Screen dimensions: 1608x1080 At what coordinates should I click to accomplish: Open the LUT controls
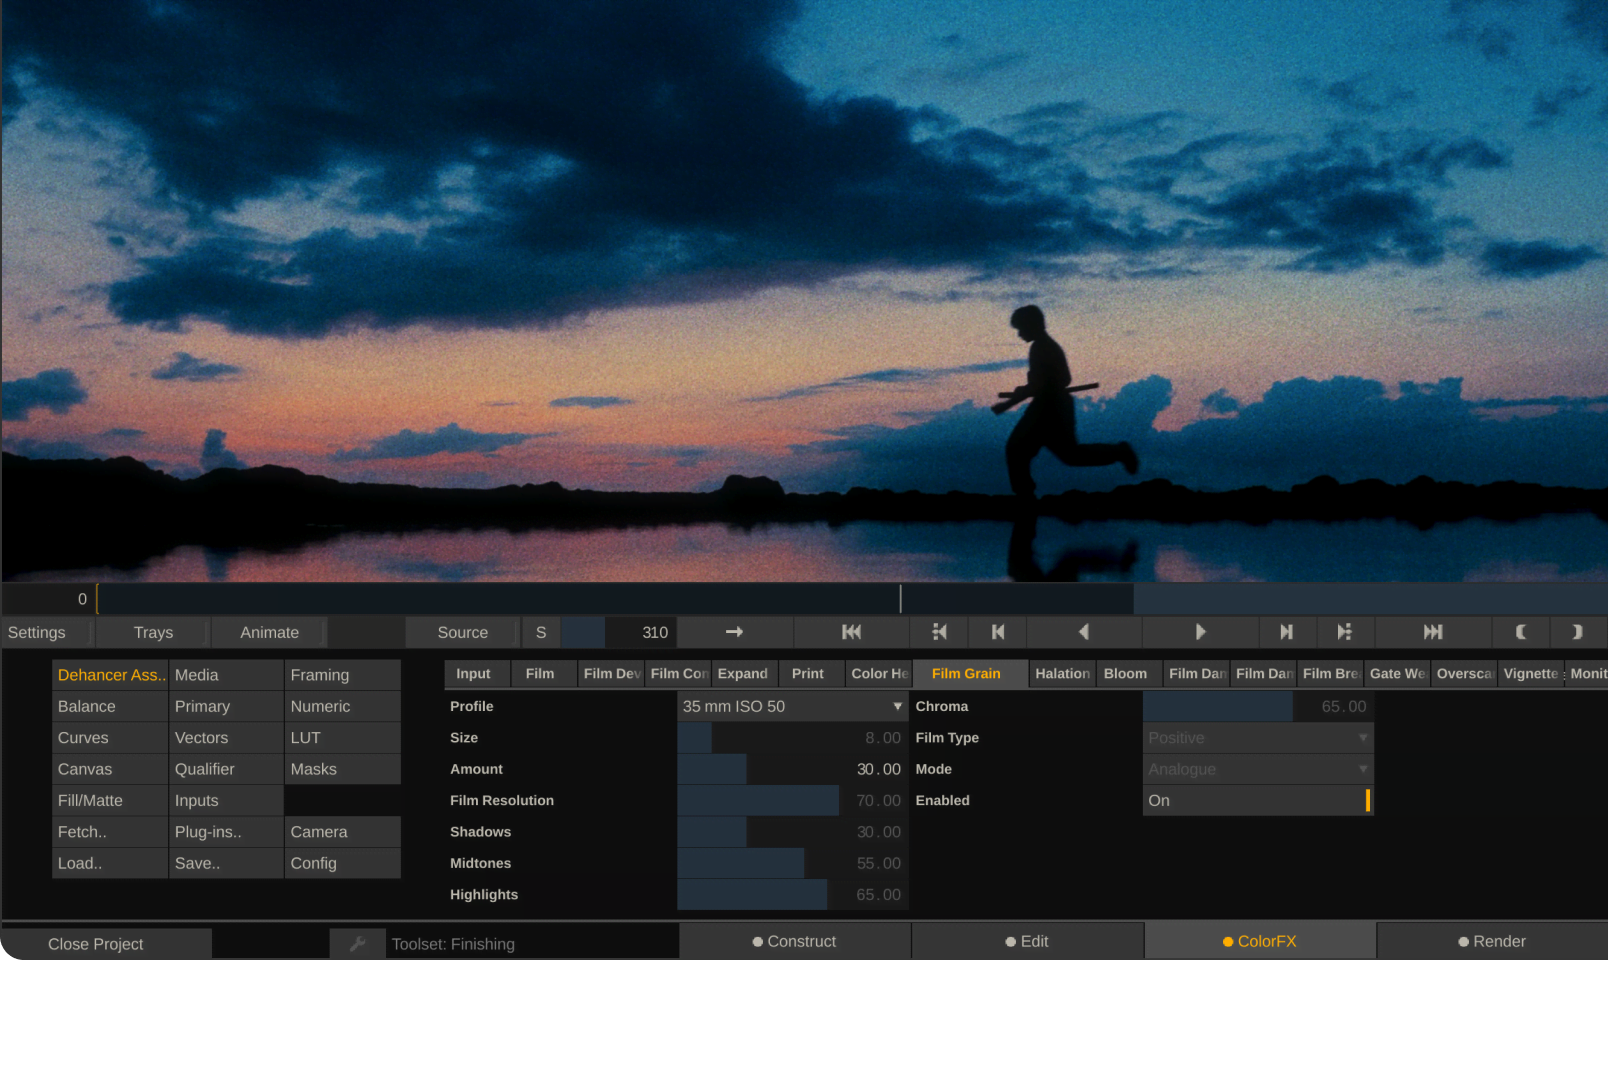pyautogui.click(x=342, y=738)
